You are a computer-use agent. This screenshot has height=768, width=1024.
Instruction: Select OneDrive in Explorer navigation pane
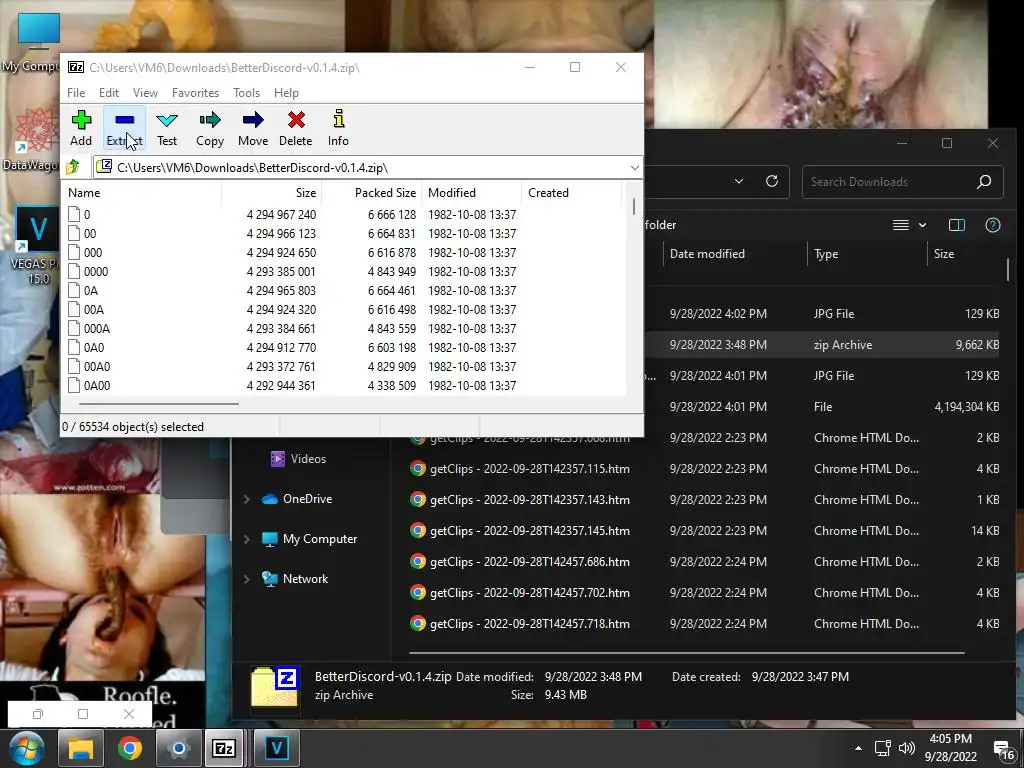click(x=297, y=499)
